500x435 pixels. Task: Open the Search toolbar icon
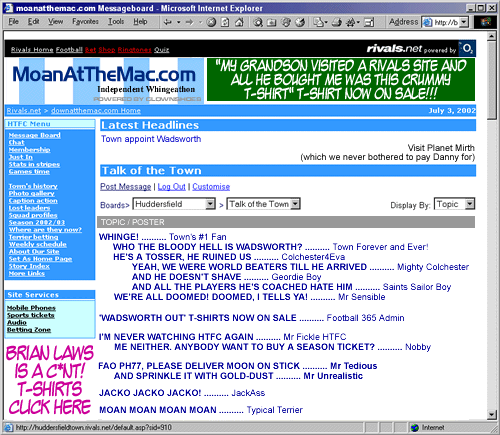click(x=258, y=22)
